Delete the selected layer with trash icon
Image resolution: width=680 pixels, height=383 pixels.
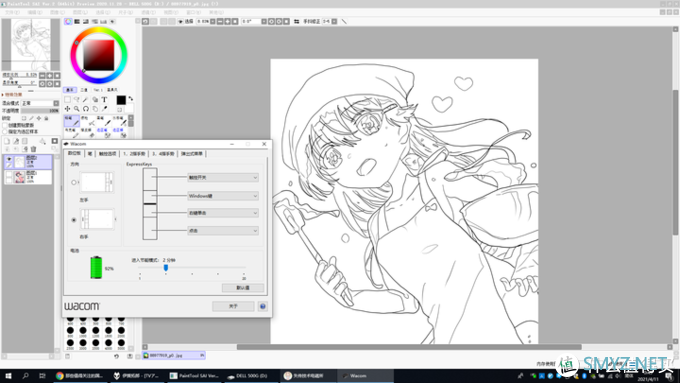[33, 149]
